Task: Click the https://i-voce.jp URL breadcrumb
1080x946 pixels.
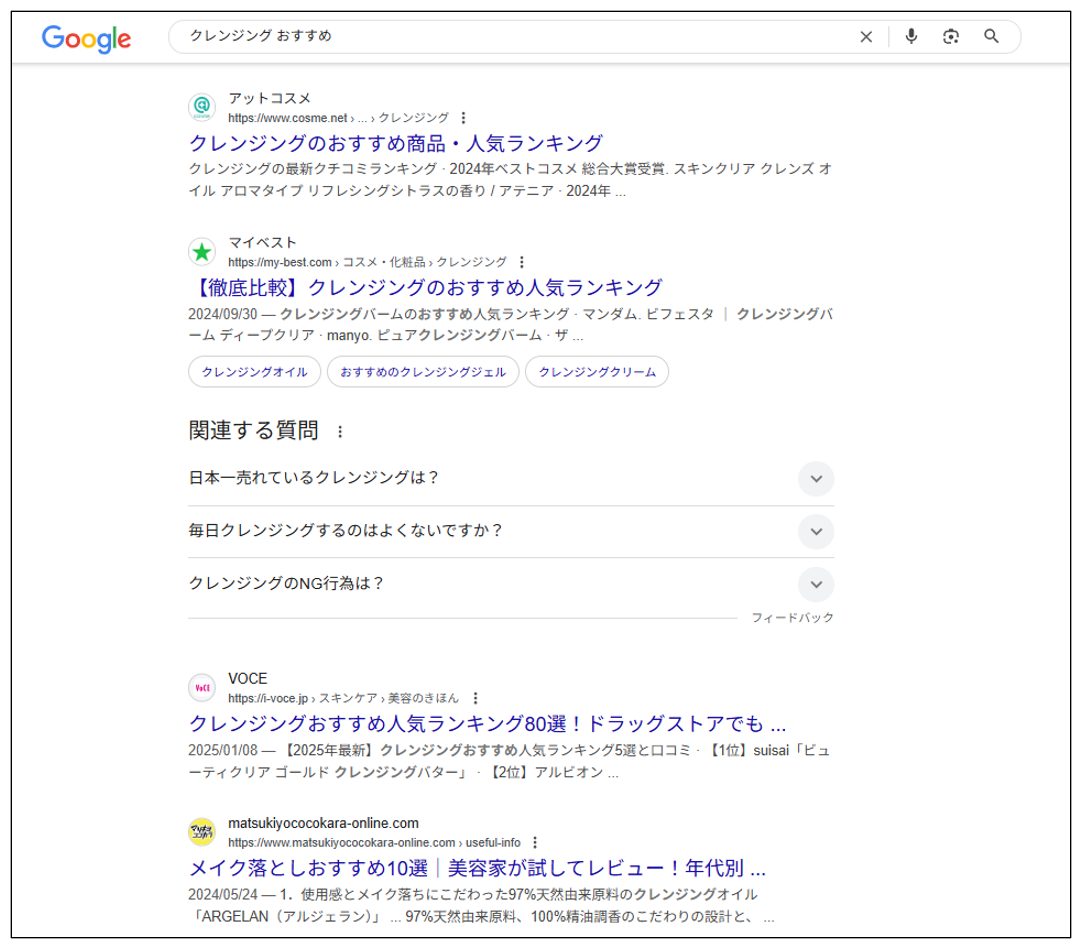Action: (x=343, y=699)
